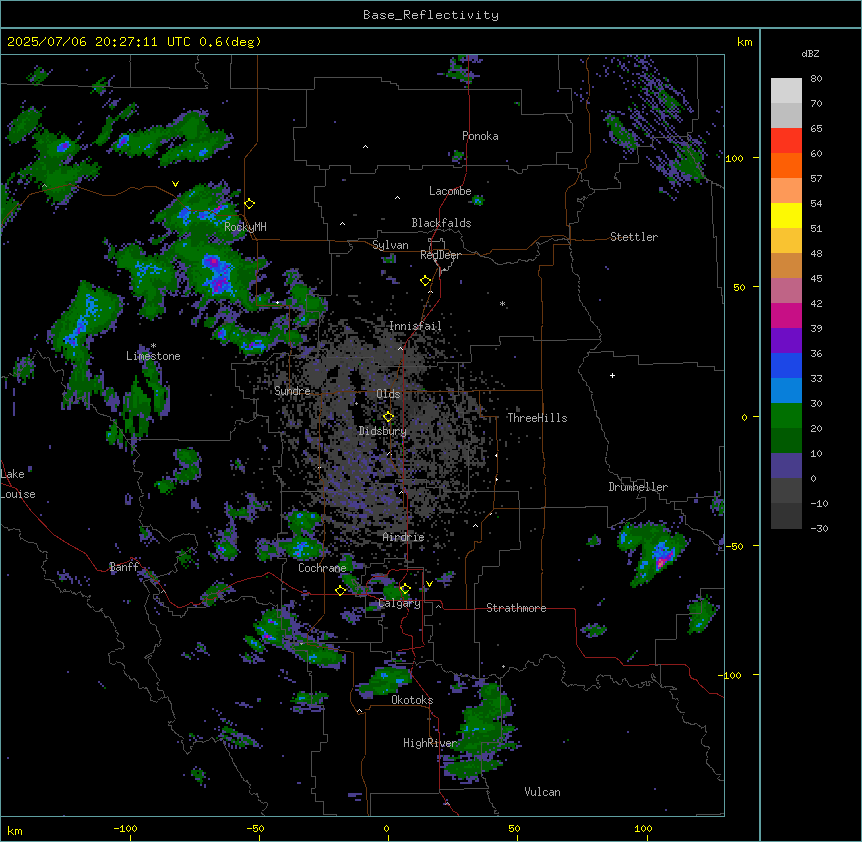Select the magenta 39-42 dBZ legend swatch
Viewport: 862px width, 842px height.
click(x=786, y=316)
